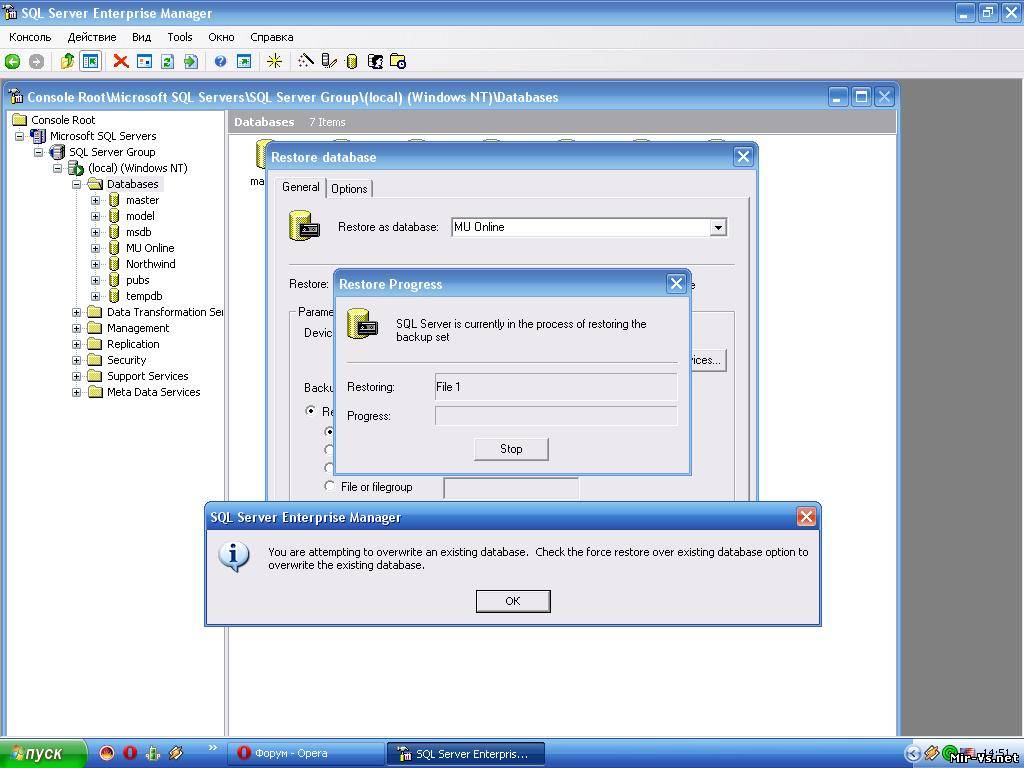Expand the Northwind database node
Screen dimensions: 1024x768
[96, 264]
